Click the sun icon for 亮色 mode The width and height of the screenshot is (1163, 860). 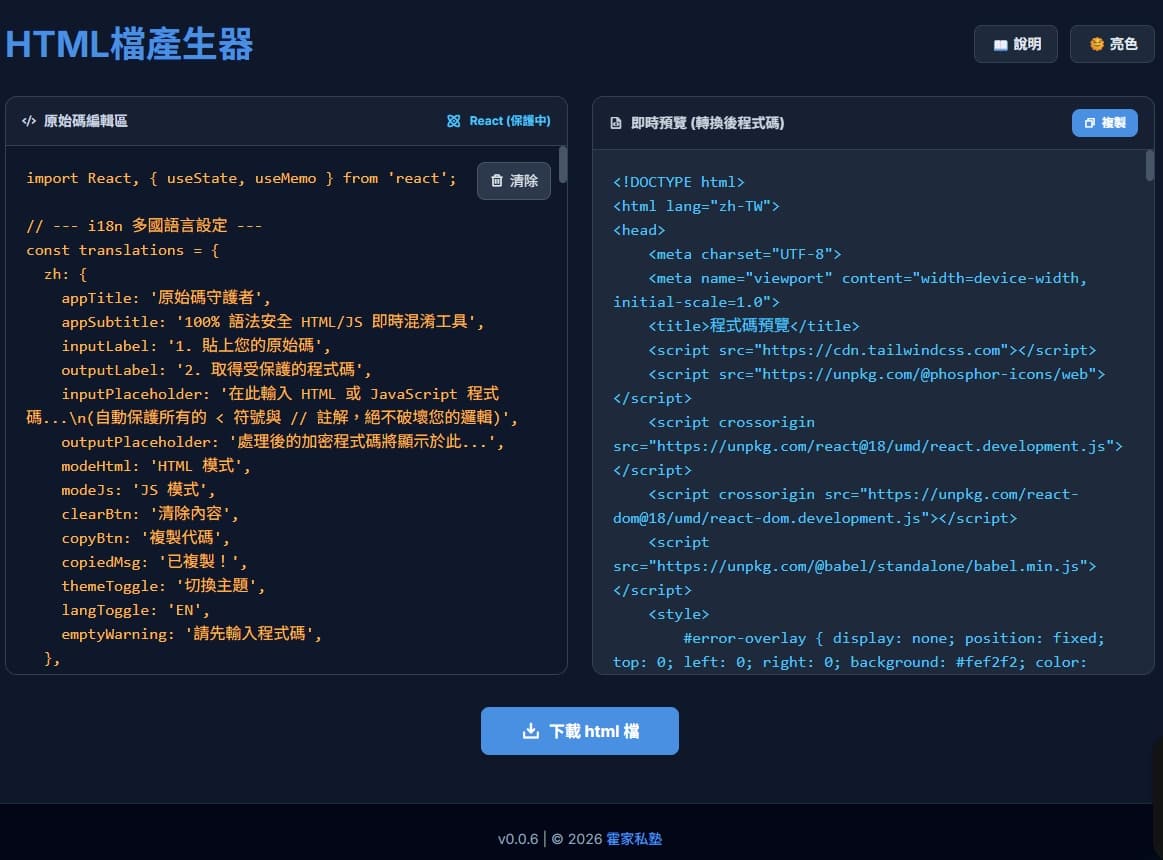click(x=1096, y=44)
